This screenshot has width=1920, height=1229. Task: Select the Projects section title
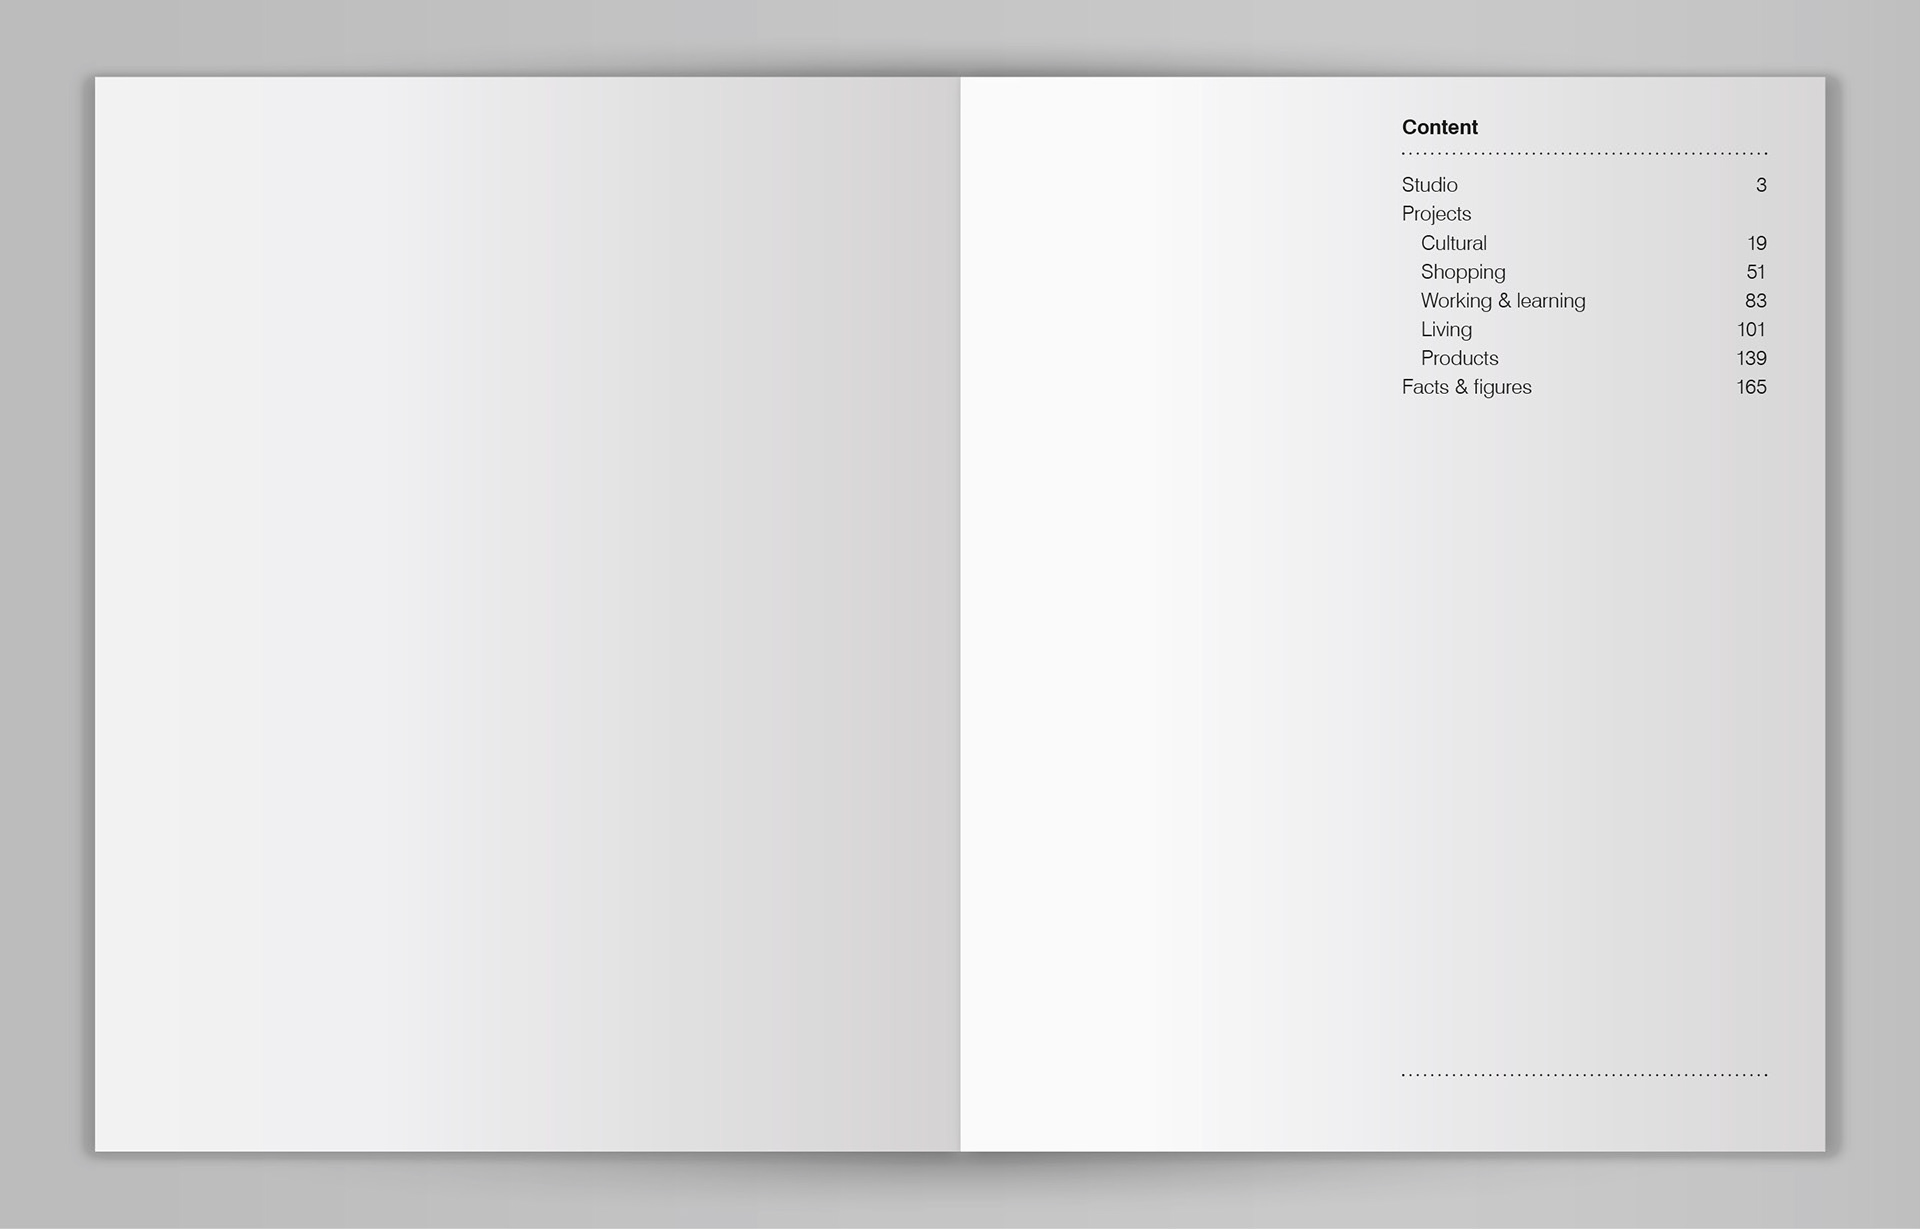tap(1436, 214)
